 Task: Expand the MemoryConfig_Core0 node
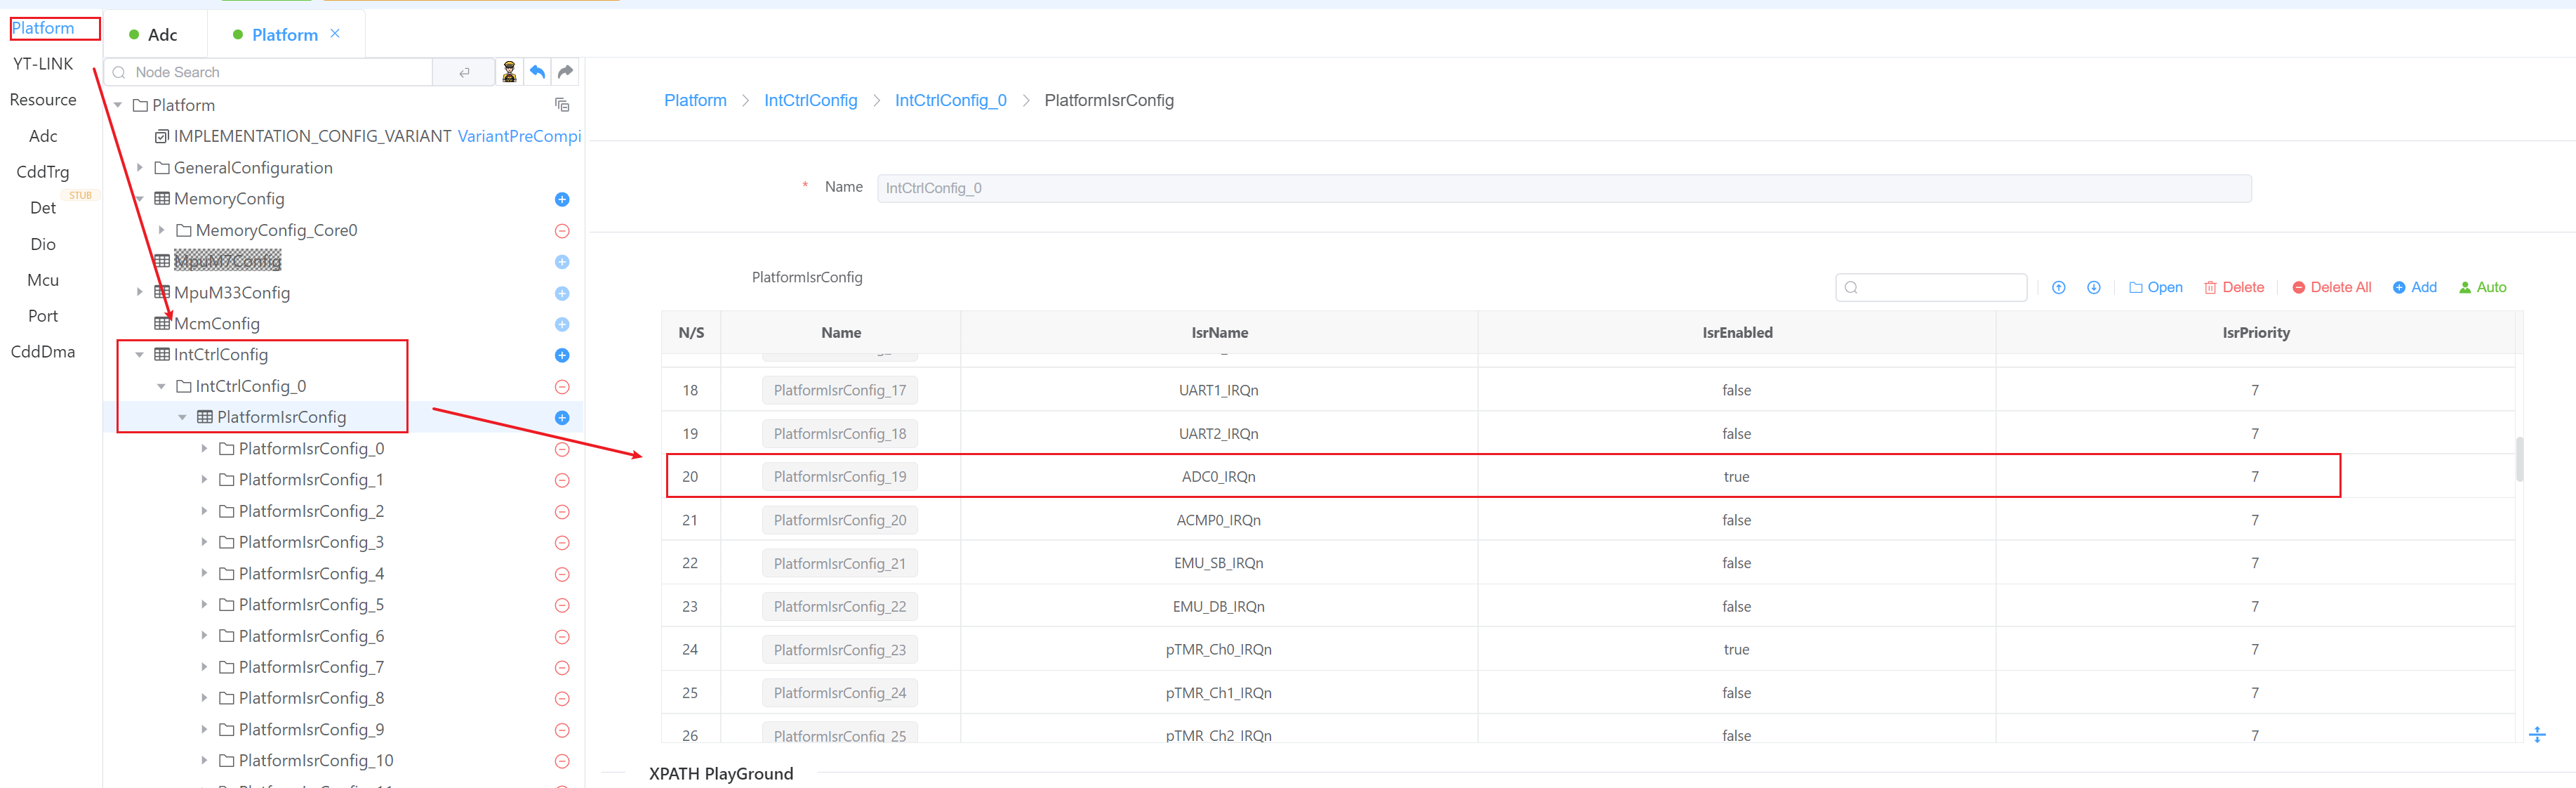(x=161, y=230)
